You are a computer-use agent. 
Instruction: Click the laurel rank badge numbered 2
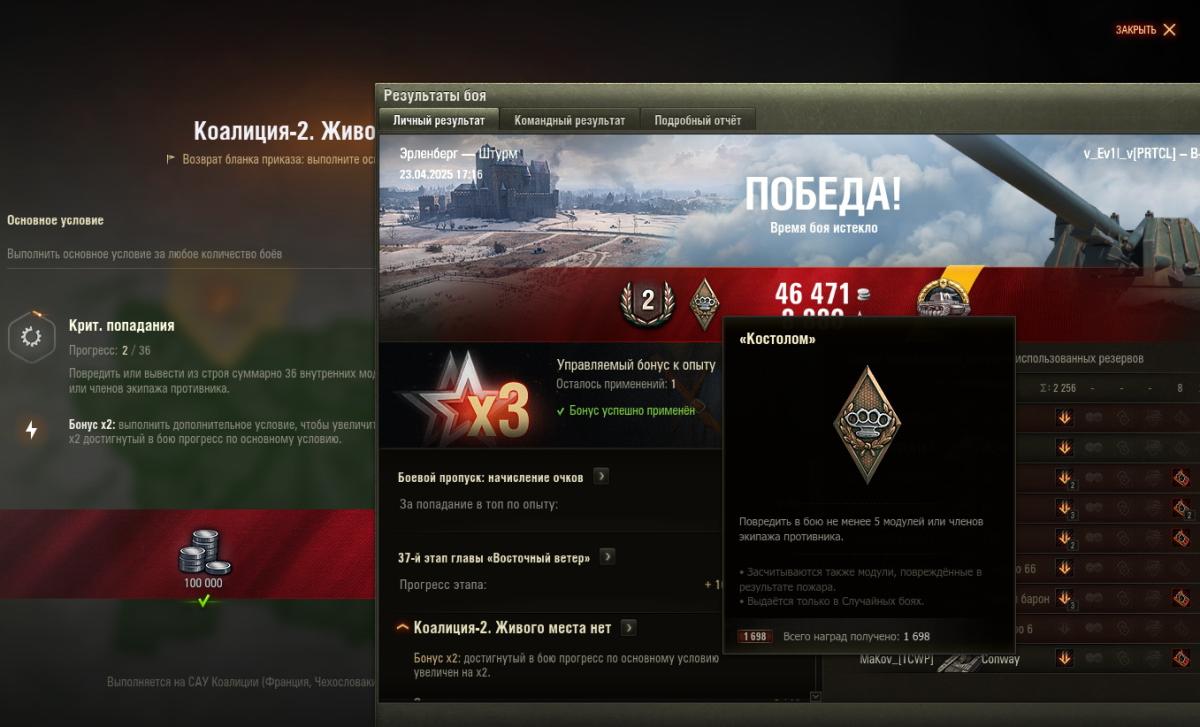647,302
